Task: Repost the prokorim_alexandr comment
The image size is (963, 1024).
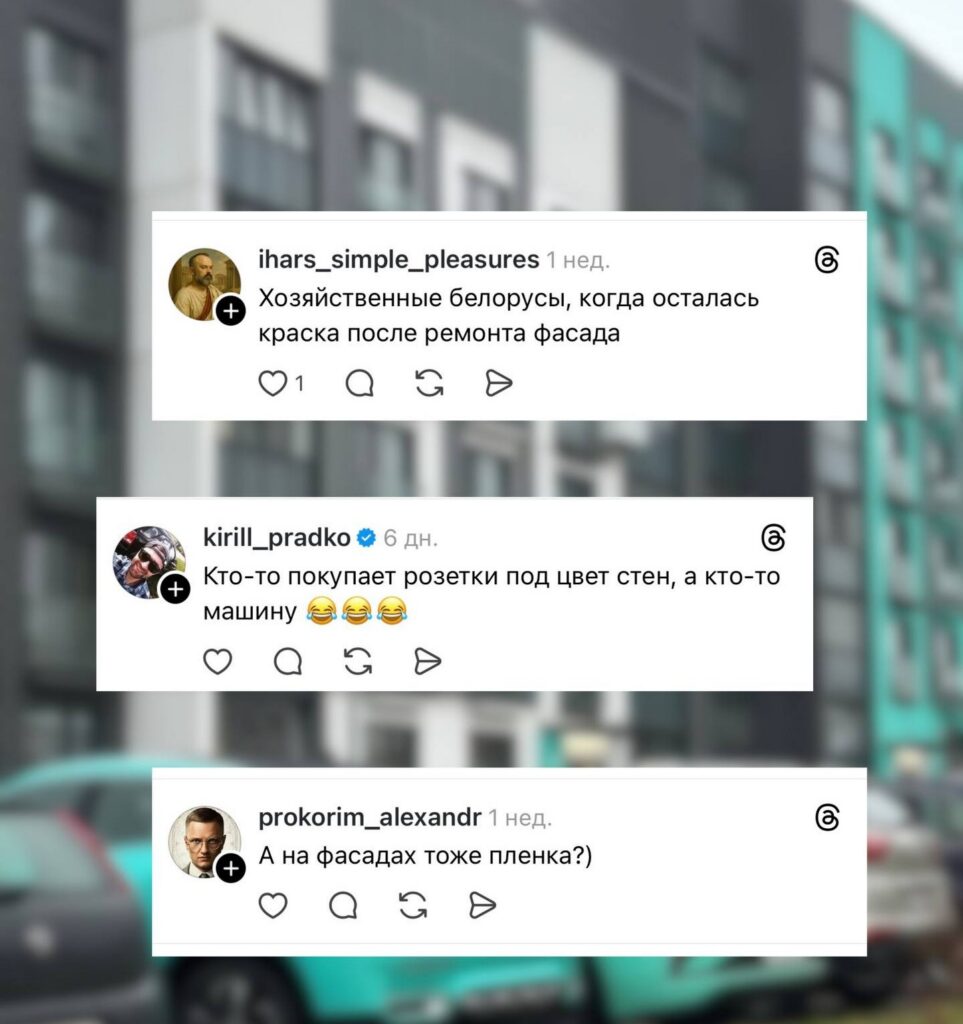Action: pyautogui.click(x=413, y=906)
